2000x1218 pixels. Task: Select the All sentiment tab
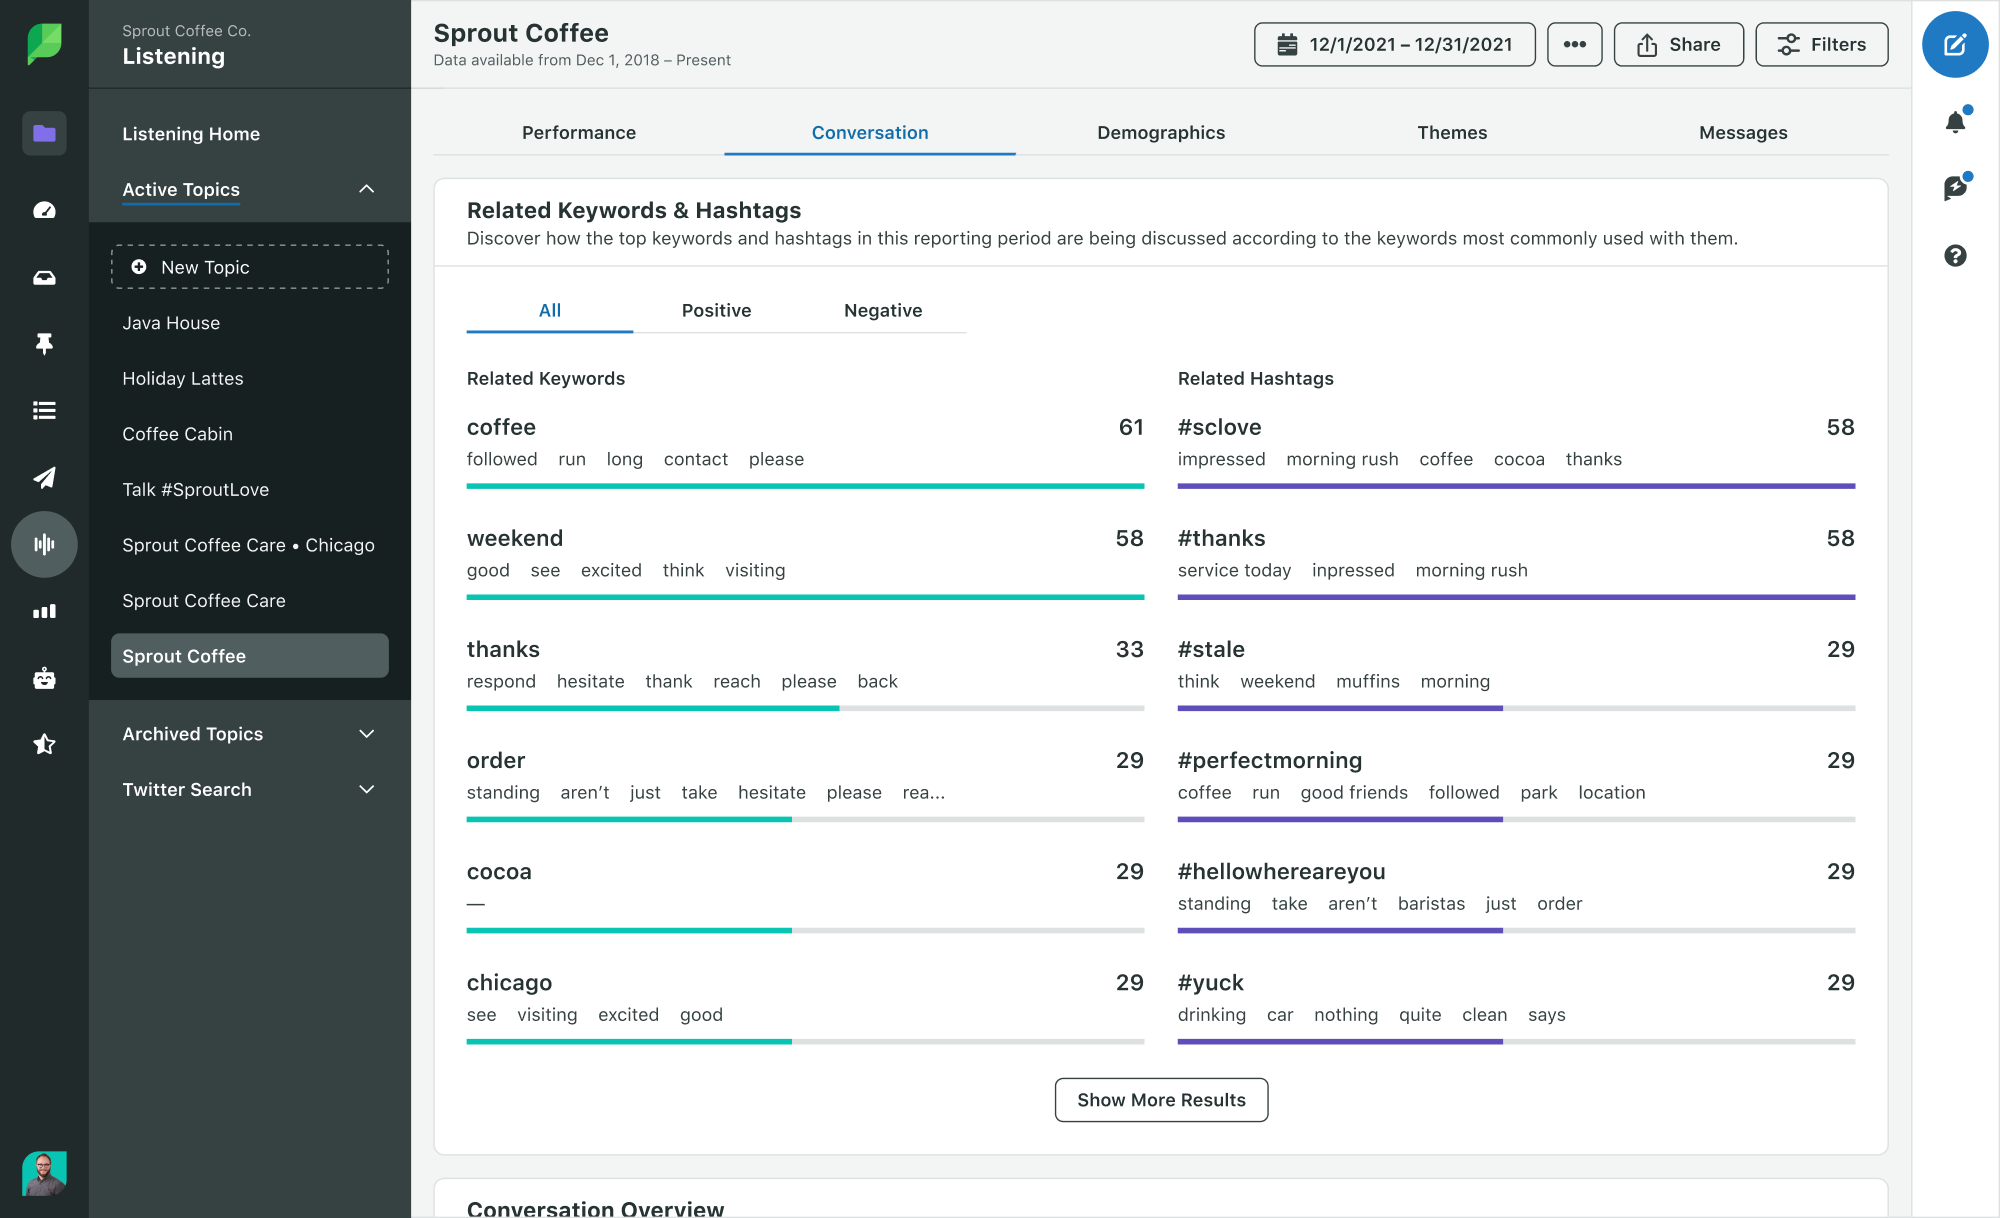[x=549, y=310]
